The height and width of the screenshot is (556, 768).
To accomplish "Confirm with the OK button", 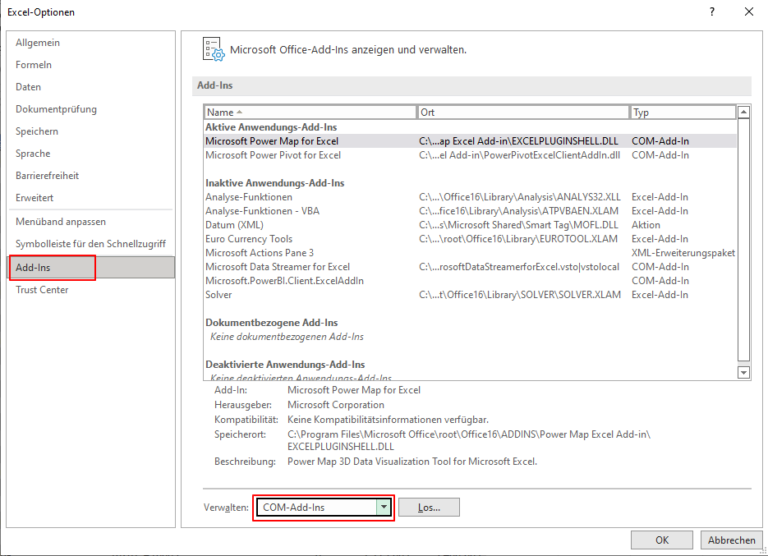I will coord(661,540).
